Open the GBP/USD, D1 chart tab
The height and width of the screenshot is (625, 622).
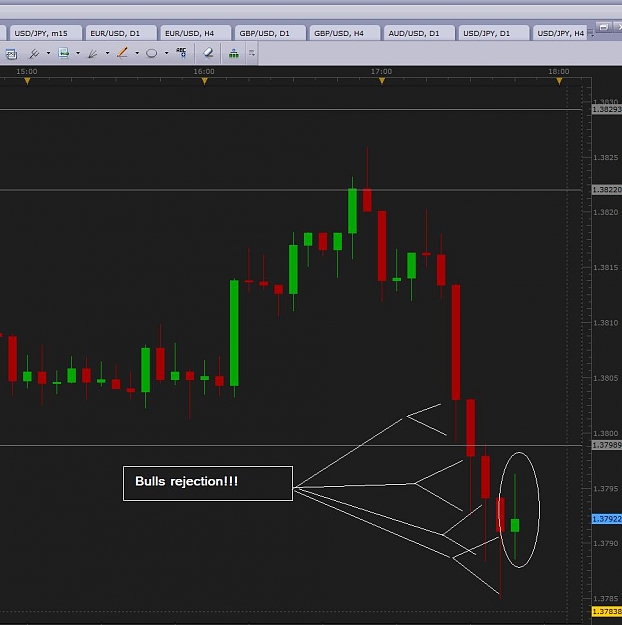270,33
